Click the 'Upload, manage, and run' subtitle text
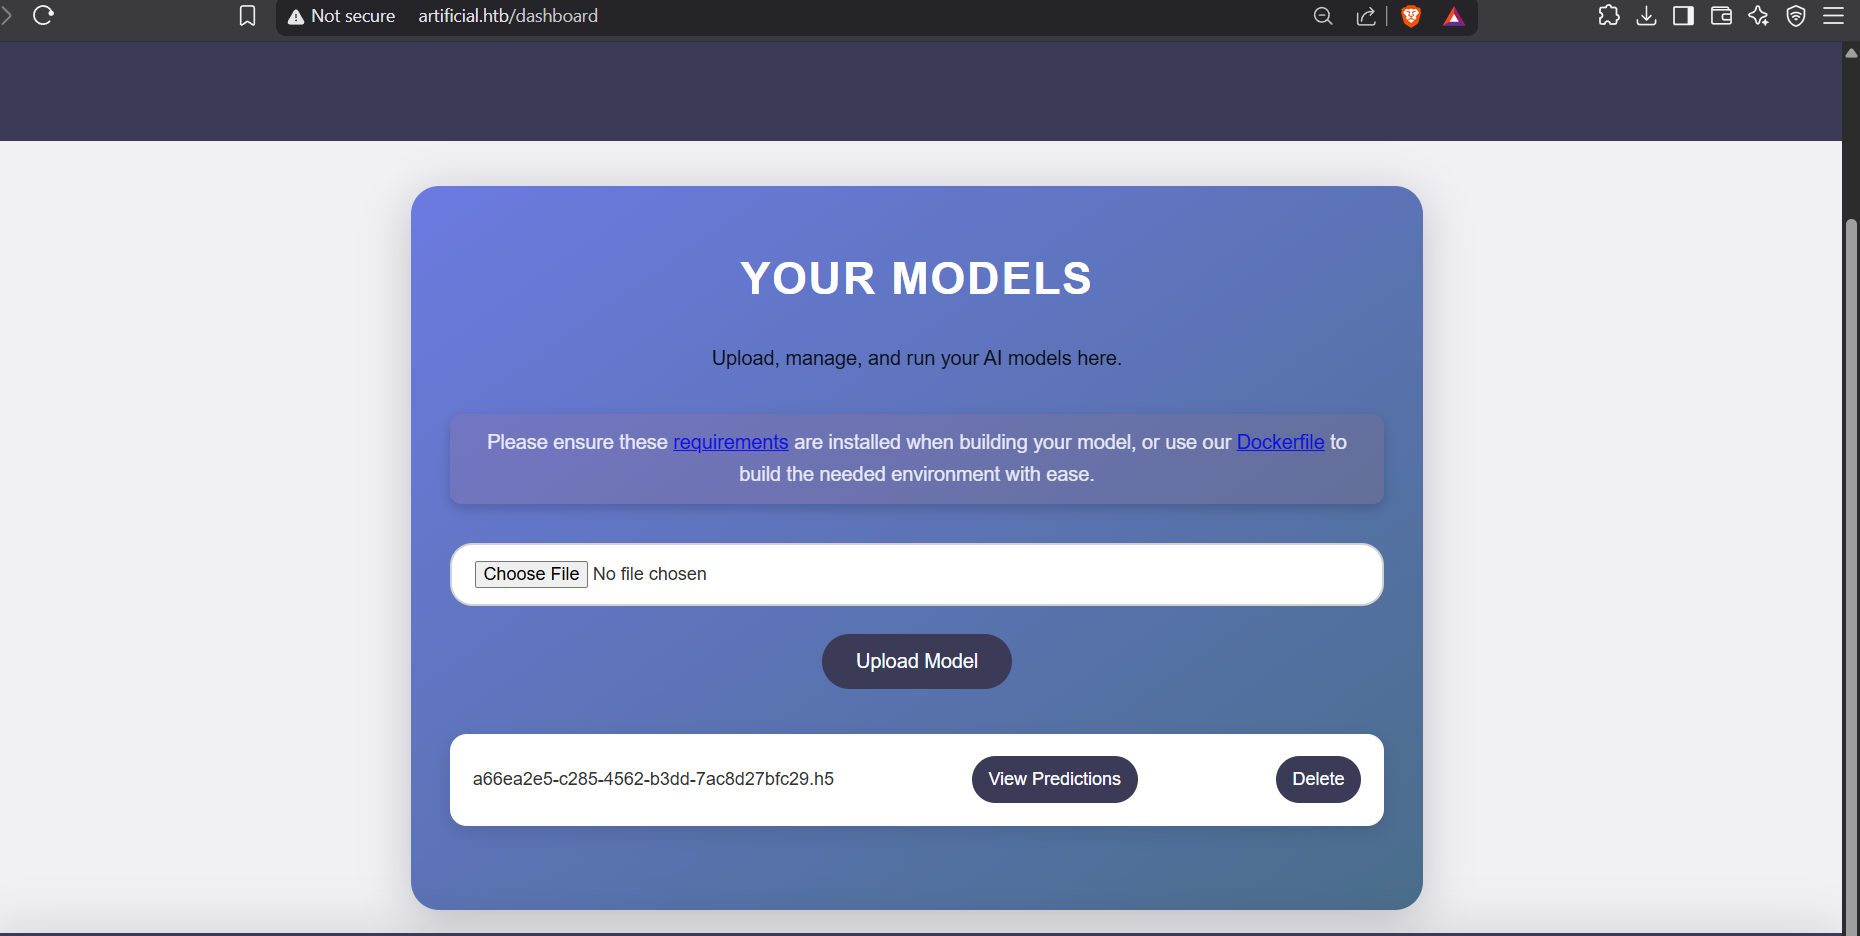Viewport: 1860px width, 936px height. click(x=916, y=358)
